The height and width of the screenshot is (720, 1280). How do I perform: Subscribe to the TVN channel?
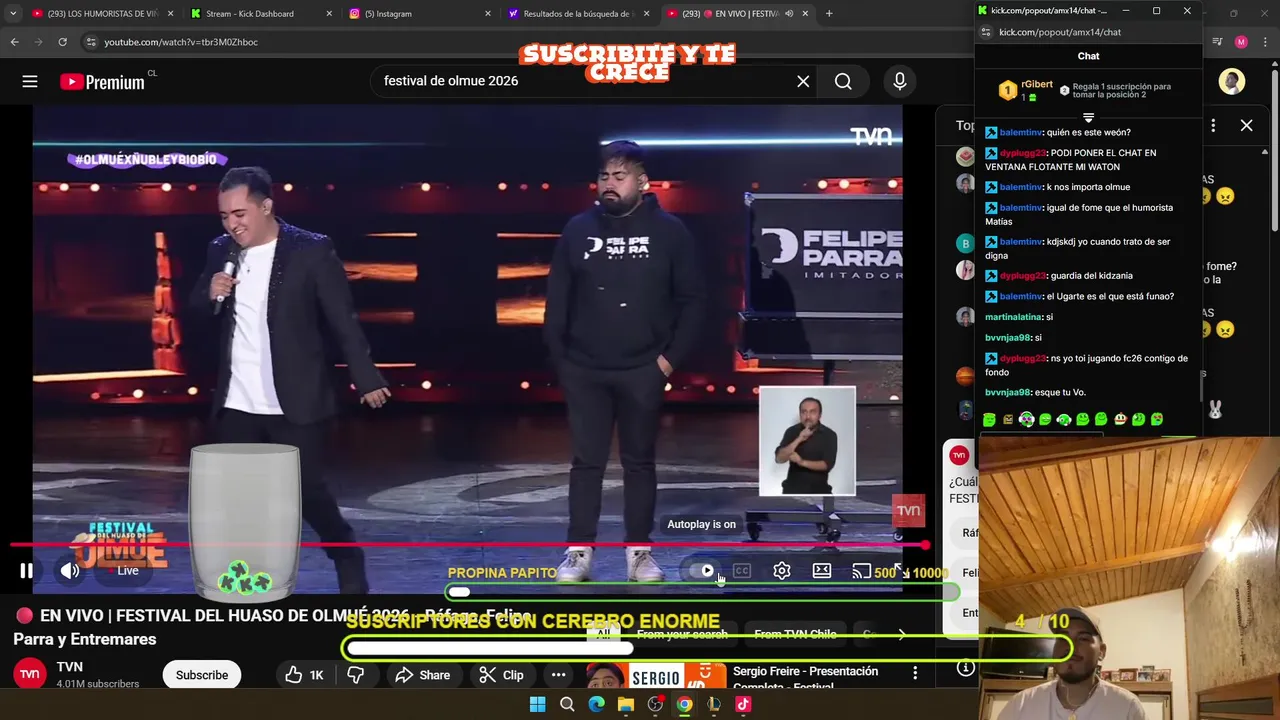coord(202,675)
